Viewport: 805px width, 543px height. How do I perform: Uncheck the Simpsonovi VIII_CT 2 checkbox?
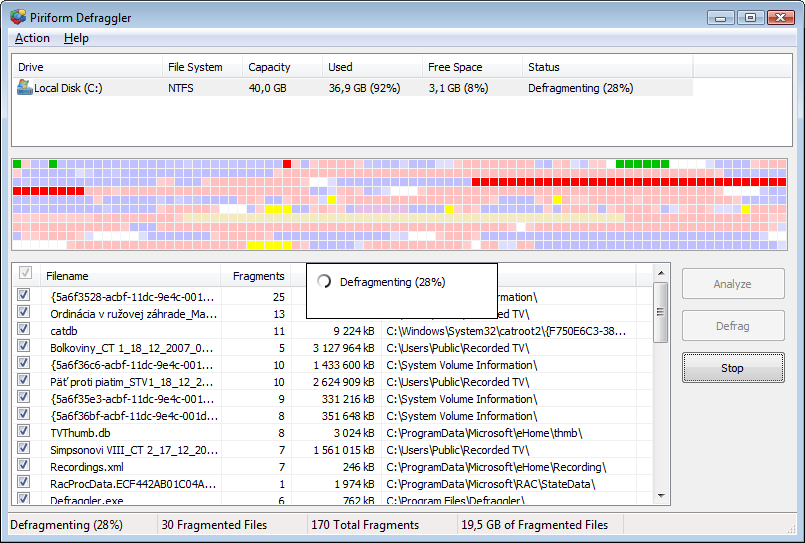click(x=23, y=448)
